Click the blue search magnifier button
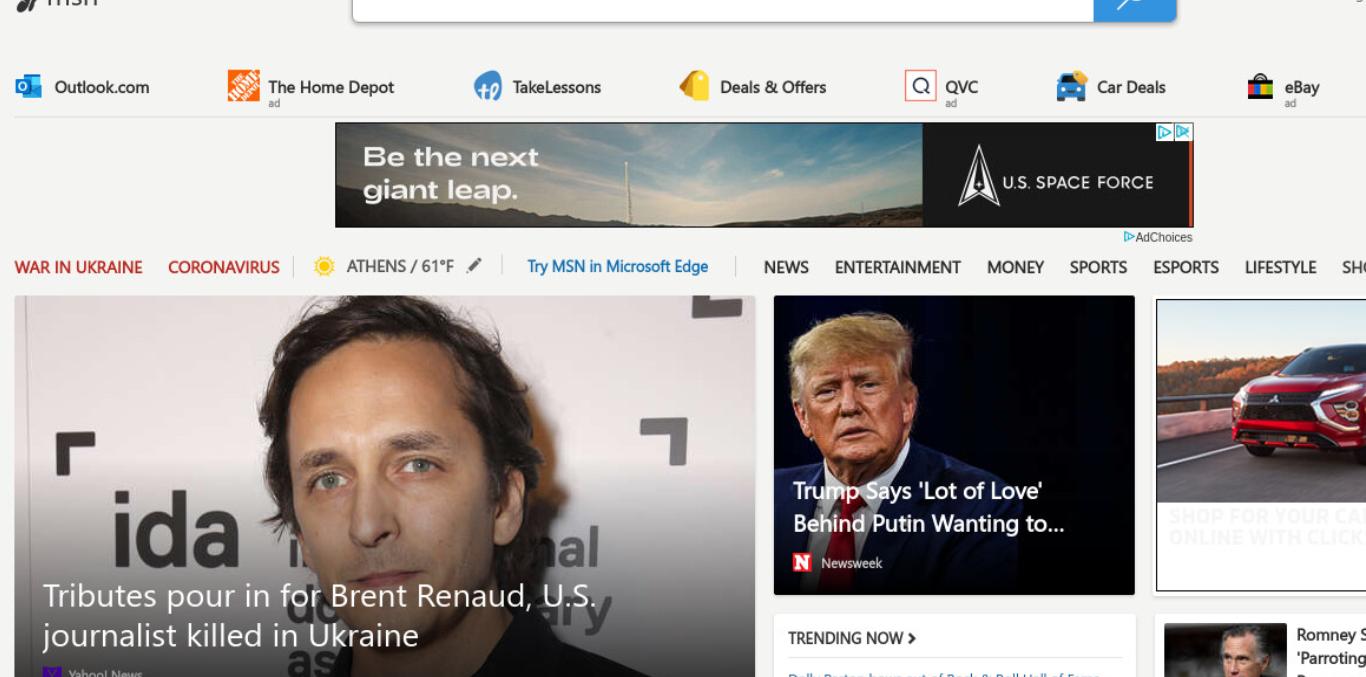 [x=1135, y=8]
